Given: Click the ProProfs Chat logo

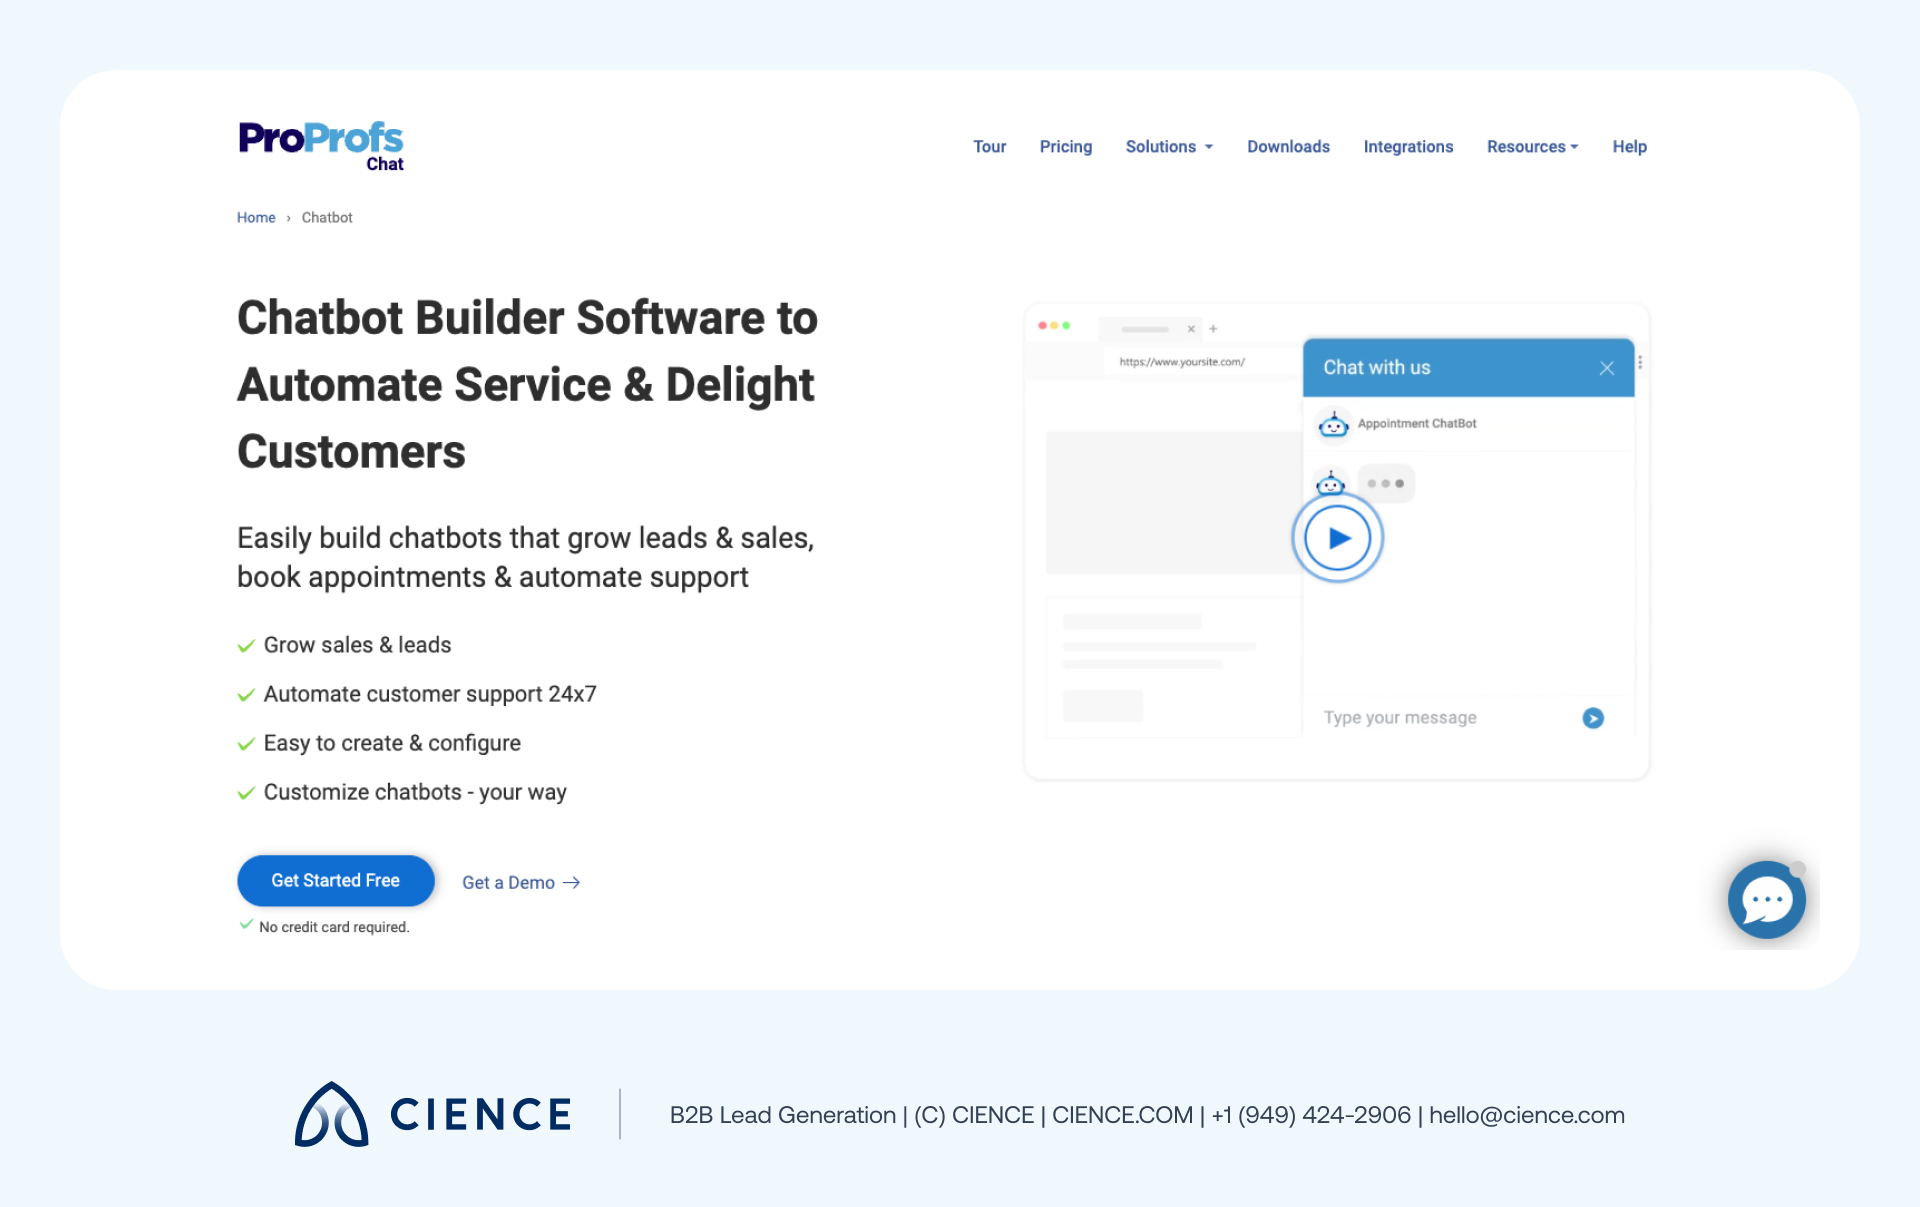Looking at the screenshot, I should pos(320,145).
